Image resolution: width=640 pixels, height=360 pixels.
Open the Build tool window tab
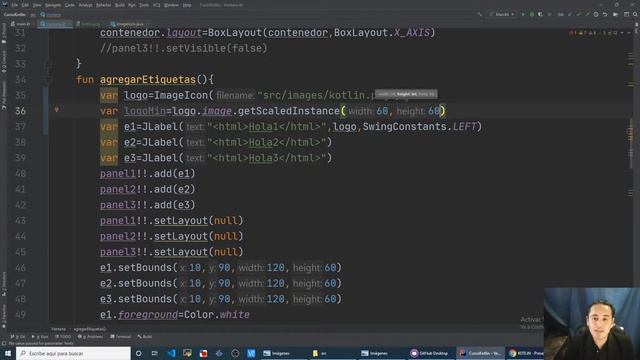(x=145, y=337)
